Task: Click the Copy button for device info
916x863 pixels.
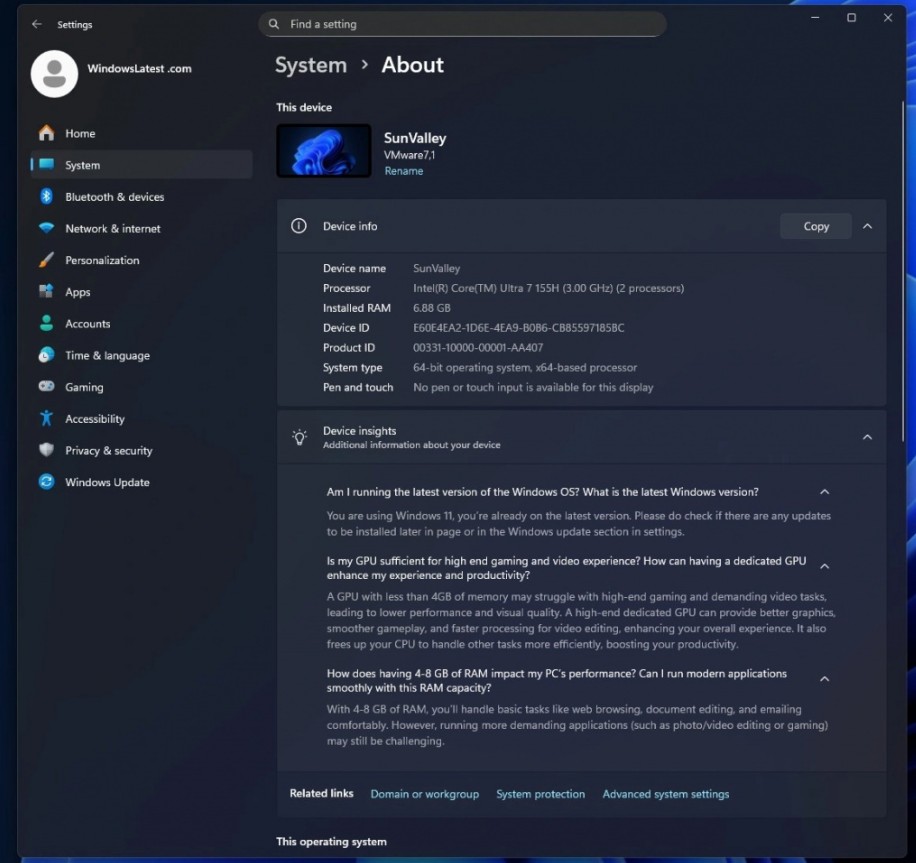Action: point(815,226)
